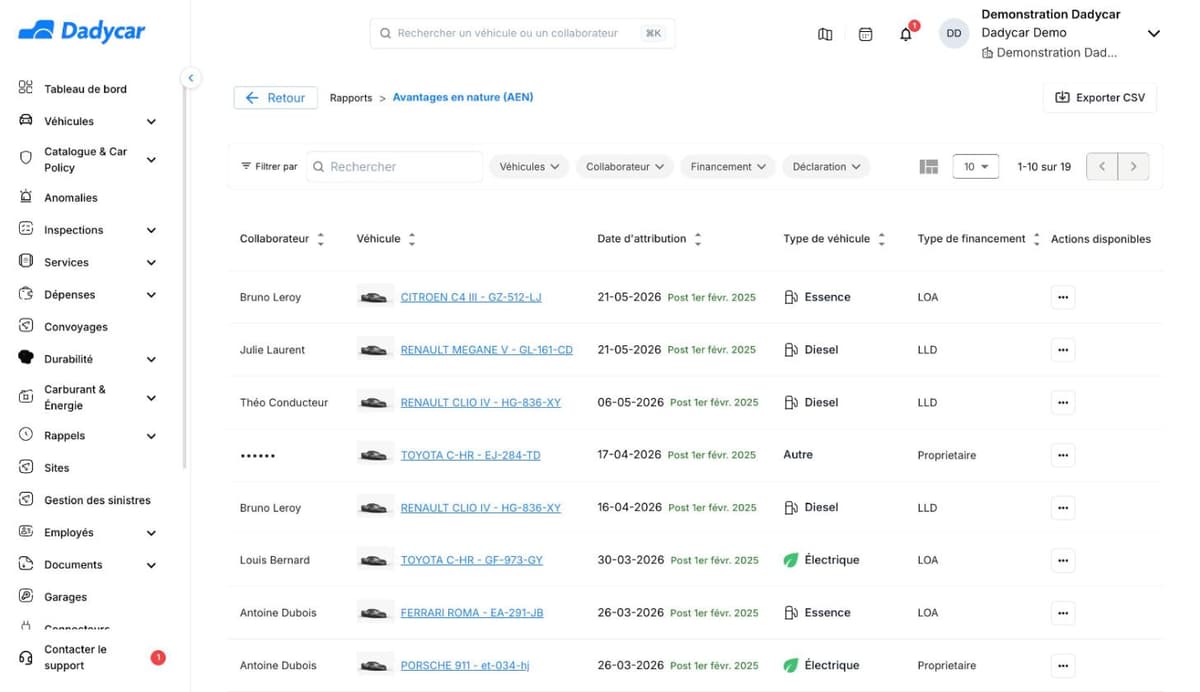Expand the Employés sidebar menu

coord(151,533)
